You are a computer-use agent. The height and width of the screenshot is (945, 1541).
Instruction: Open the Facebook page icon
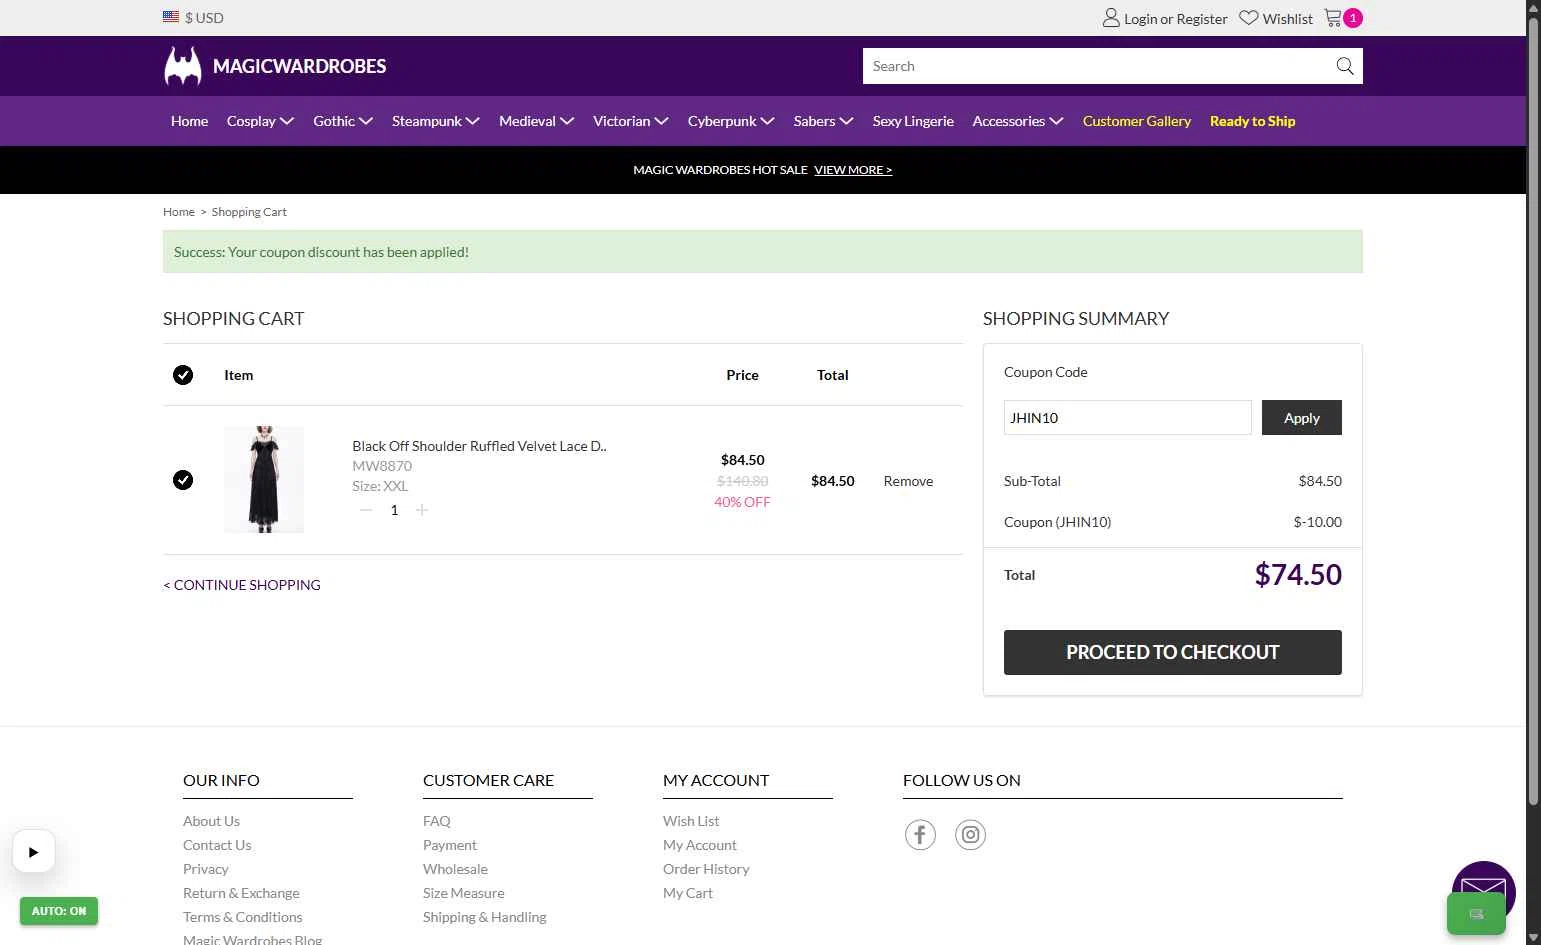click(920, 834)
